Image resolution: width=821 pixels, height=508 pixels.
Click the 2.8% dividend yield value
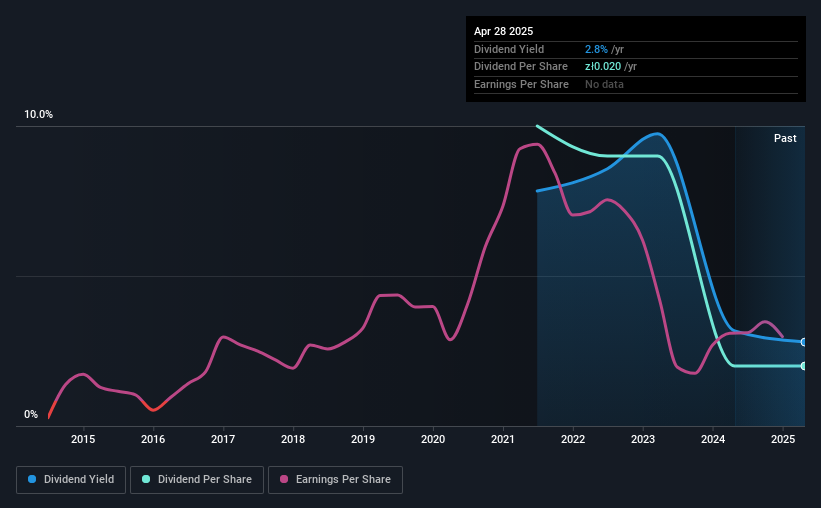click(x=596, y=49)
